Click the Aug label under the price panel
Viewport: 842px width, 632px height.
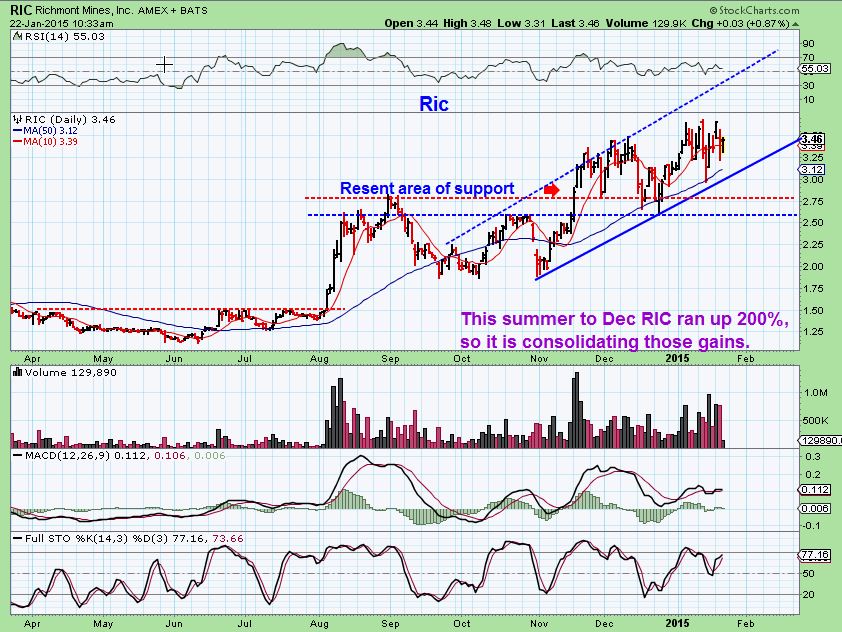point(319,359)
